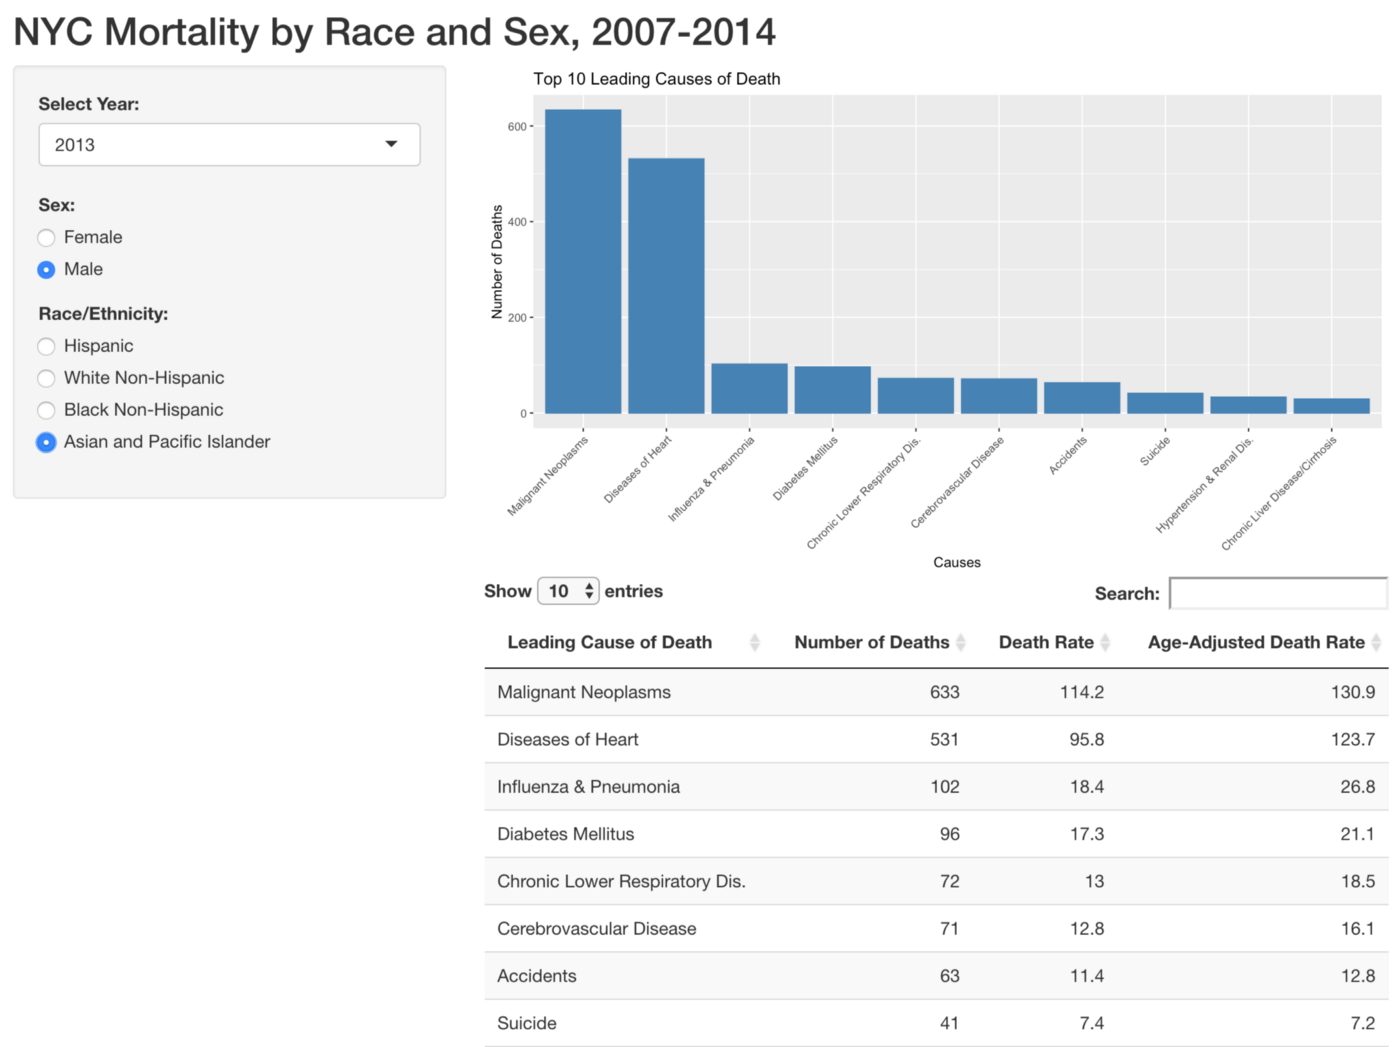Choose Asian and Pacific Islander option
The image size is (1400, 1047).
(46, 443)
